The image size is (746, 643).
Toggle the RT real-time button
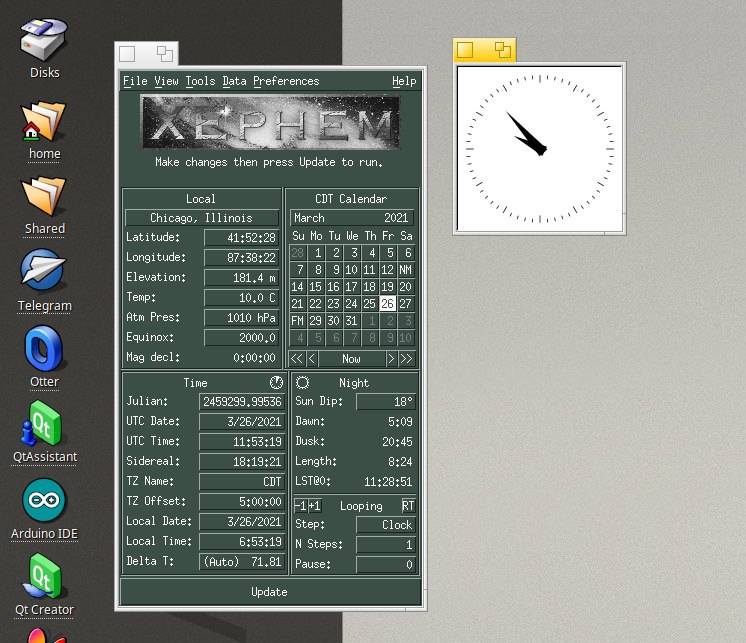click(408, 506)
